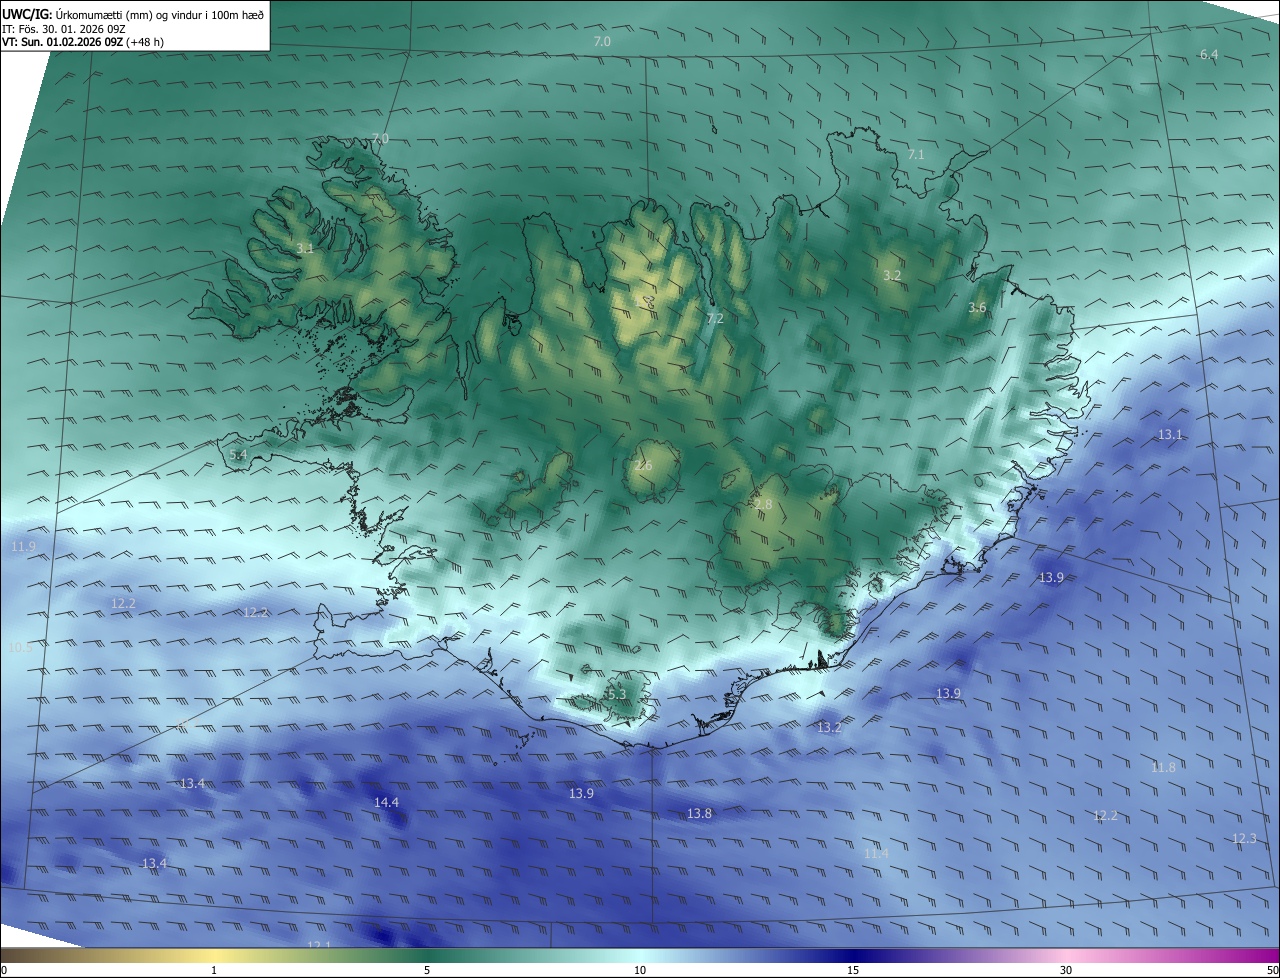Click the 11.8 value label
The image size is (1280, 978).
click(1163, 768)
